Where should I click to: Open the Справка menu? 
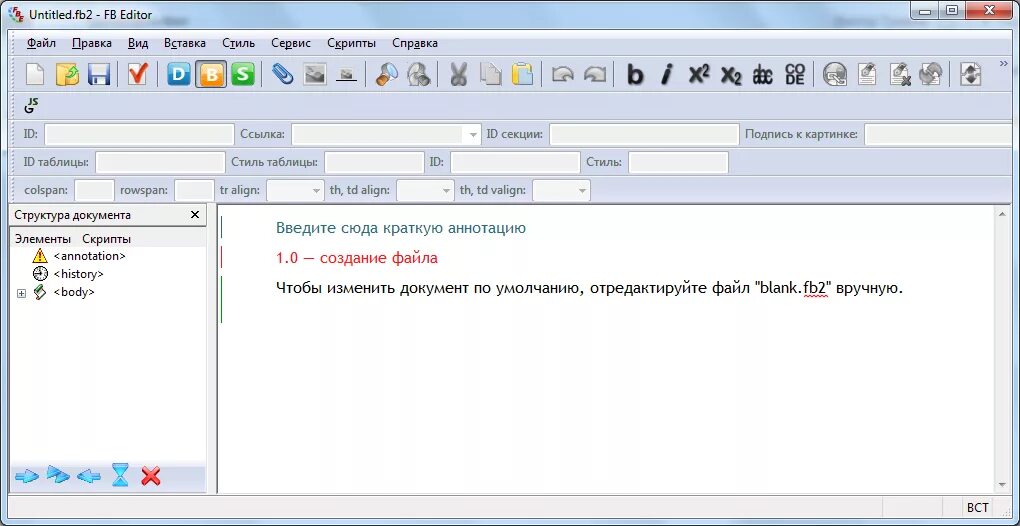[414, 44]
